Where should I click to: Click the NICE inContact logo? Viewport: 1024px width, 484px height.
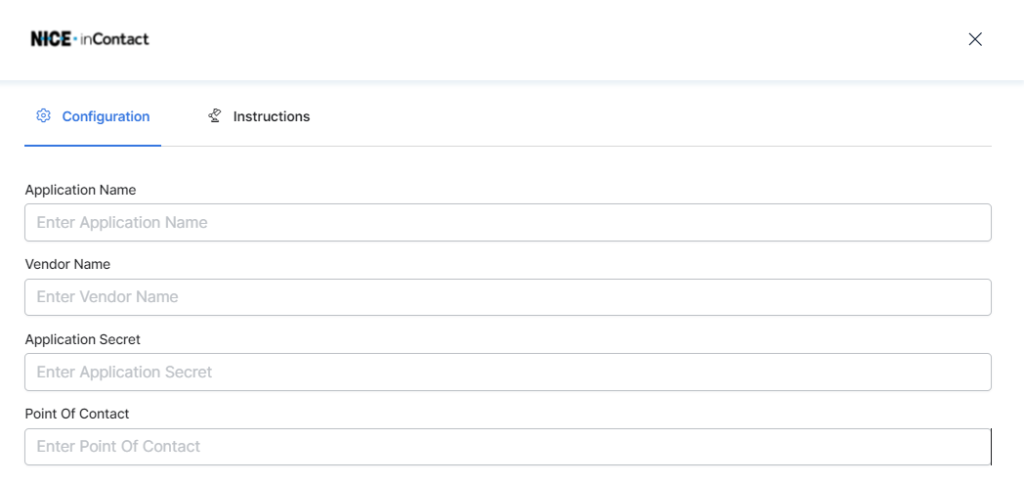(x=90, y=39)
